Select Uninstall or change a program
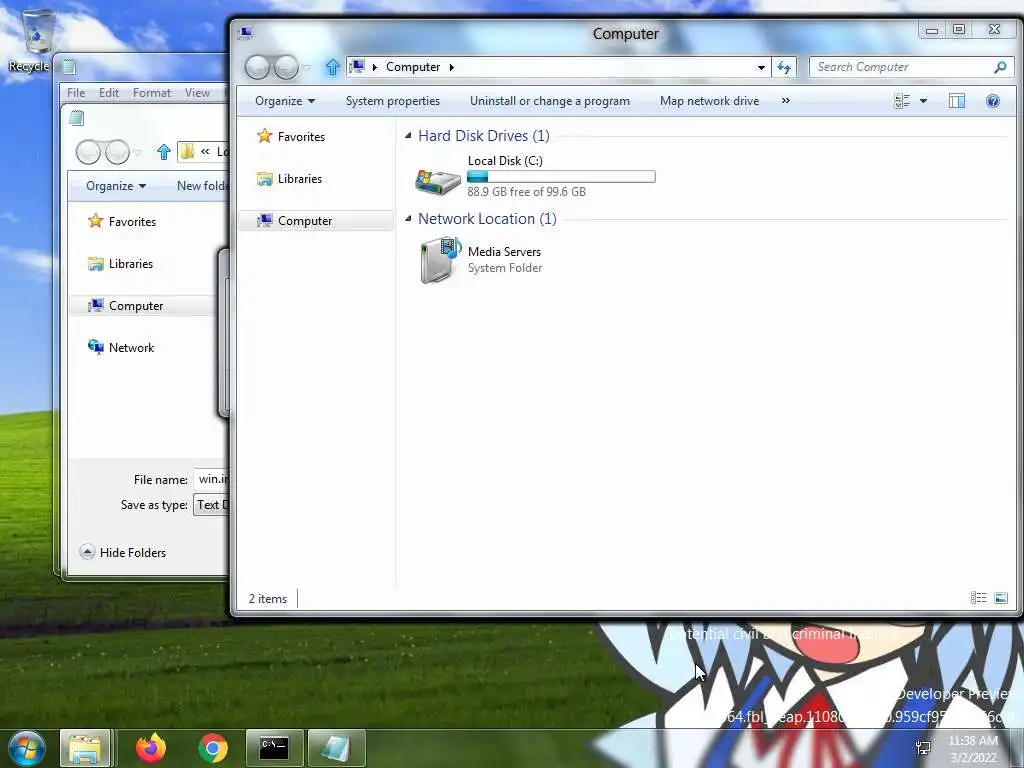Viewport: 1024px width, 768px height. [x=550, y=101]
